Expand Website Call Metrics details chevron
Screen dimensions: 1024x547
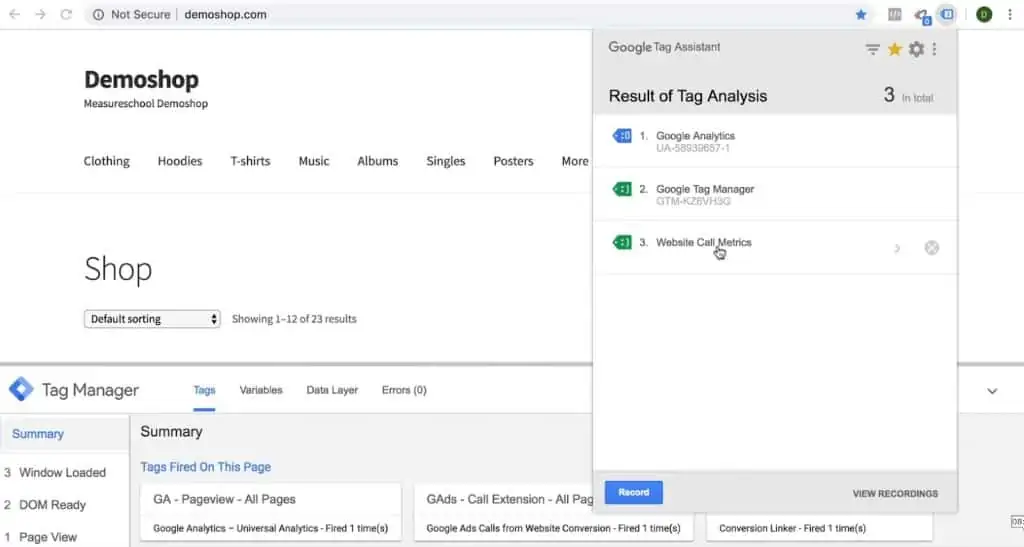[897, 248]
